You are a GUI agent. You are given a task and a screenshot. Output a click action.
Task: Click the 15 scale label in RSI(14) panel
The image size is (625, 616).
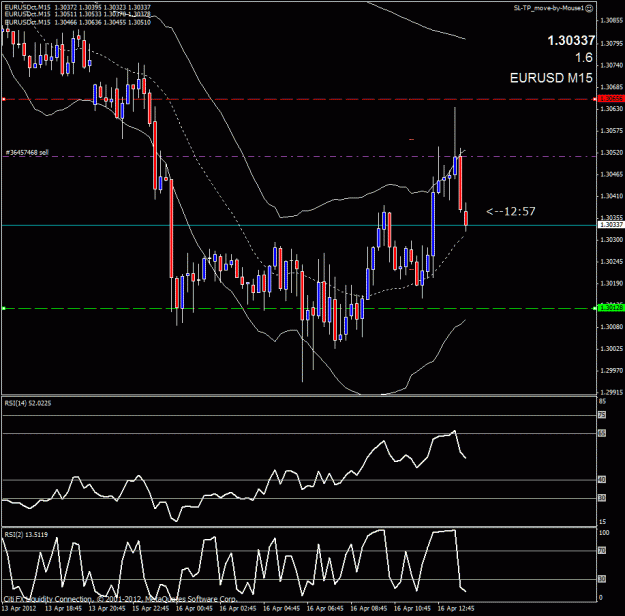602,522
